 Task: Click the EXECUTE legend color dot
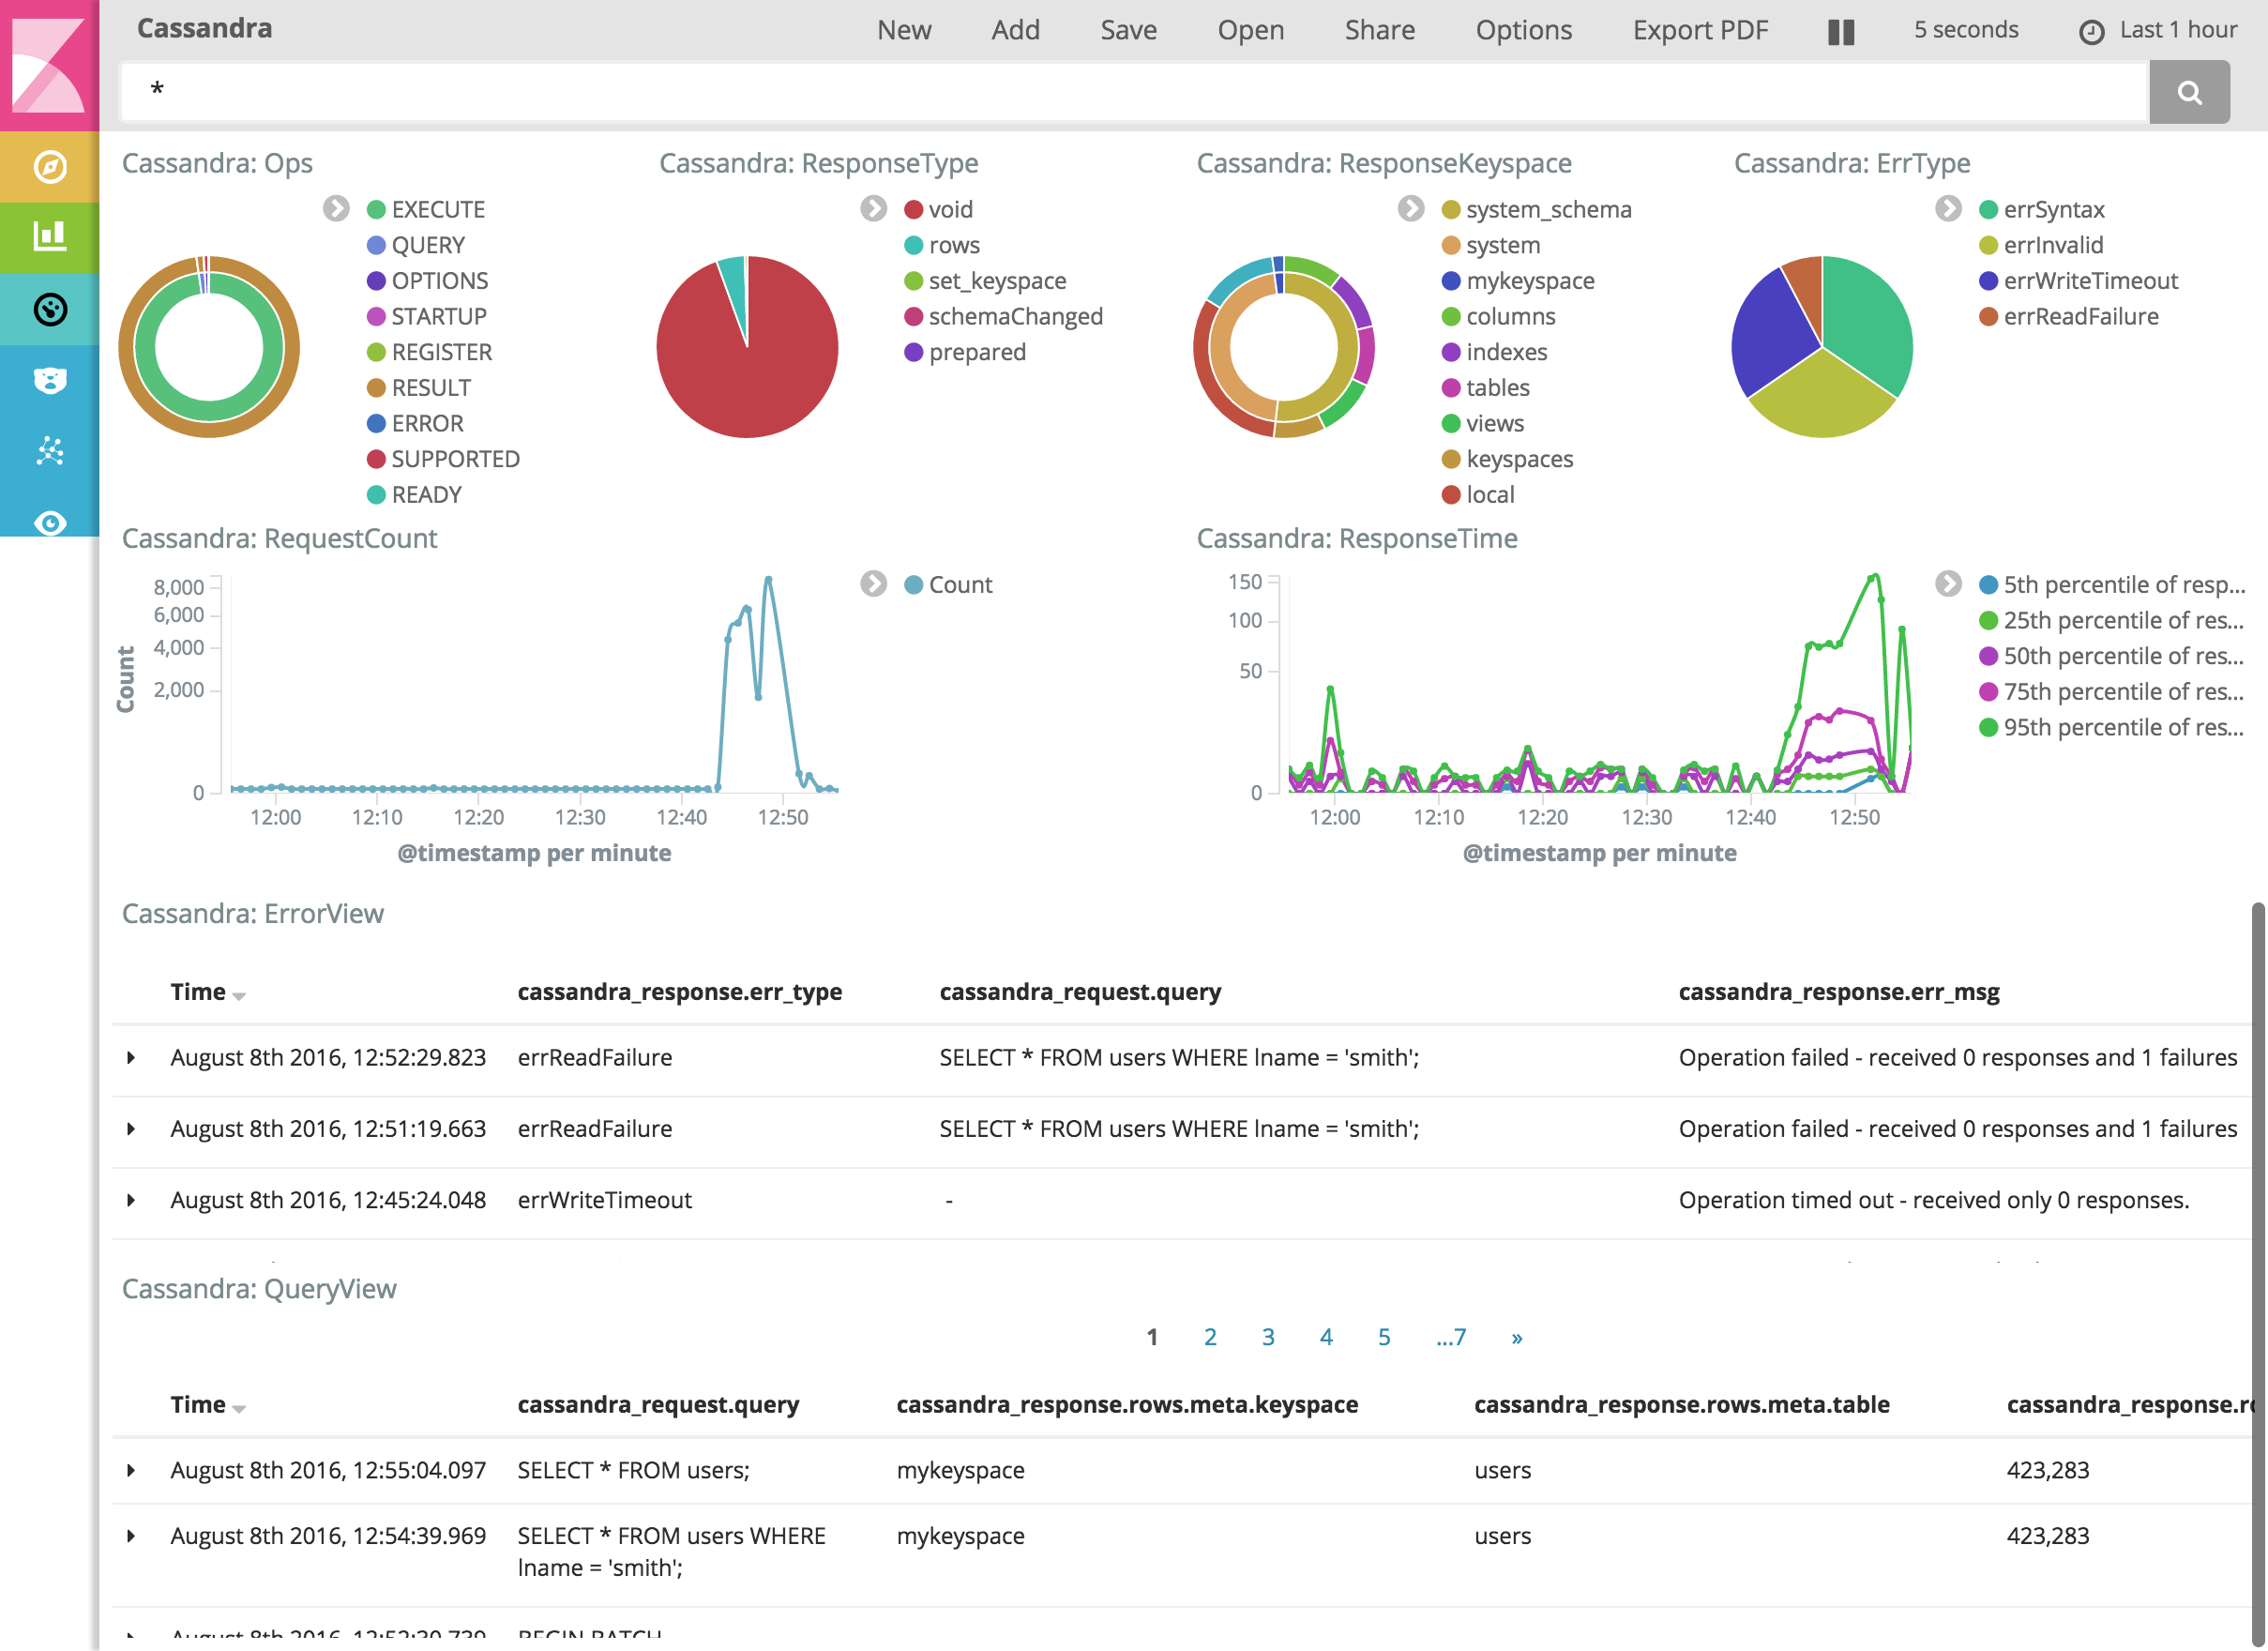click(x=376, y=209)
